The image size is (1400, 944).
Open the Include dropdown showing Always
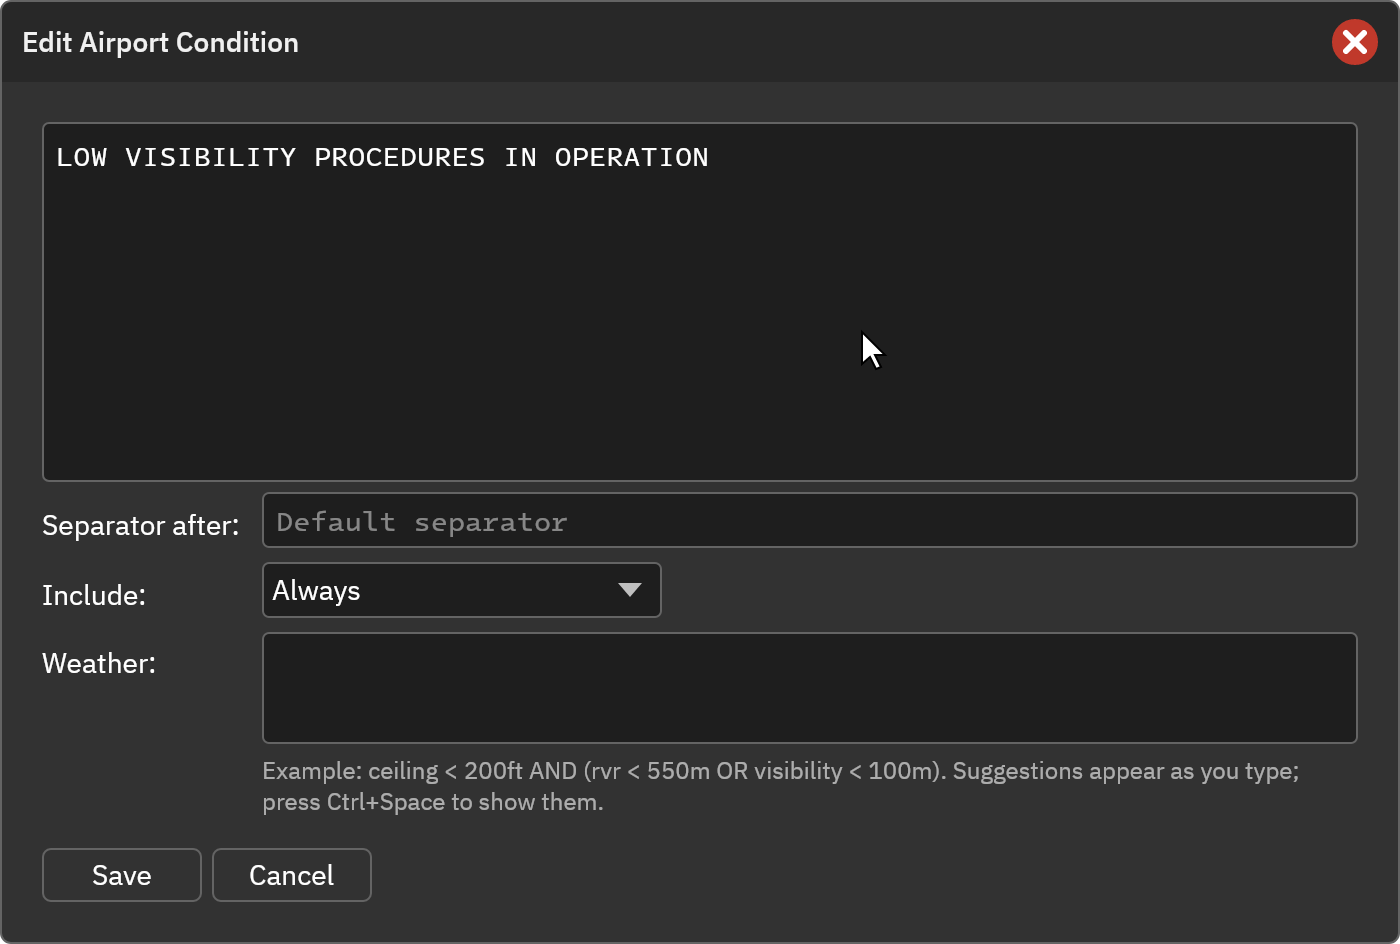click(x=461, y=590)
